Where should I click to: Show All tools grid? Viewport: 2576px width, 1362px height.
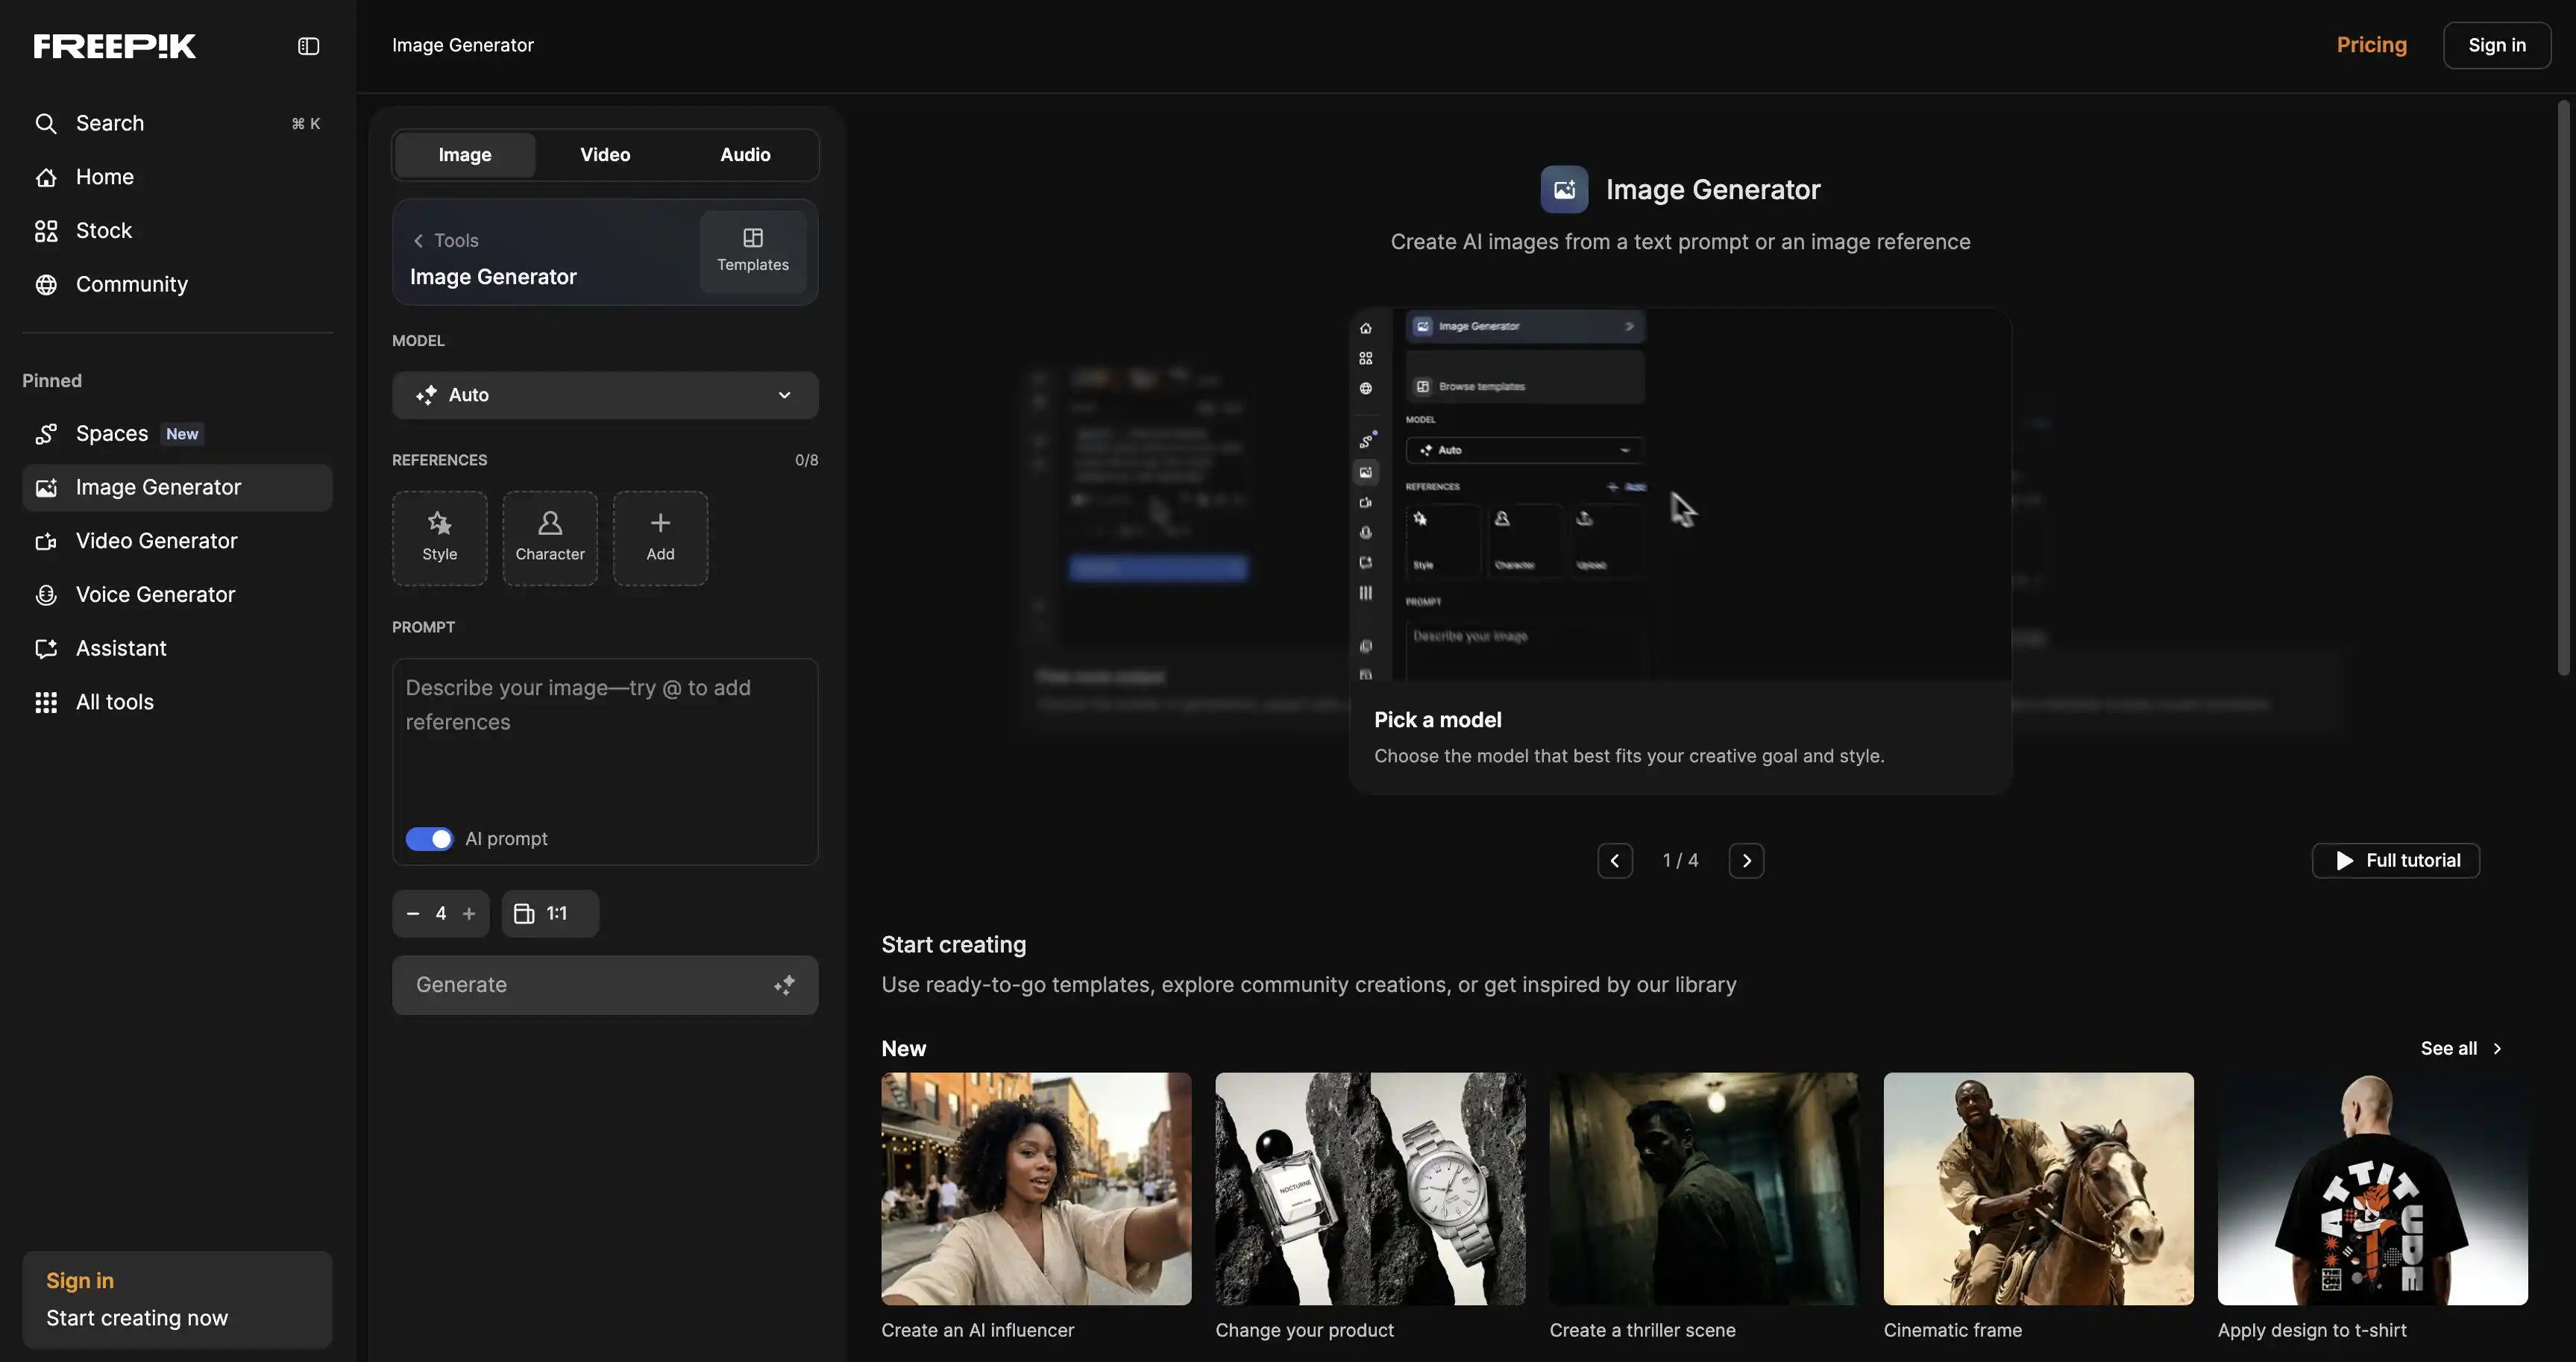click(114, 702)
